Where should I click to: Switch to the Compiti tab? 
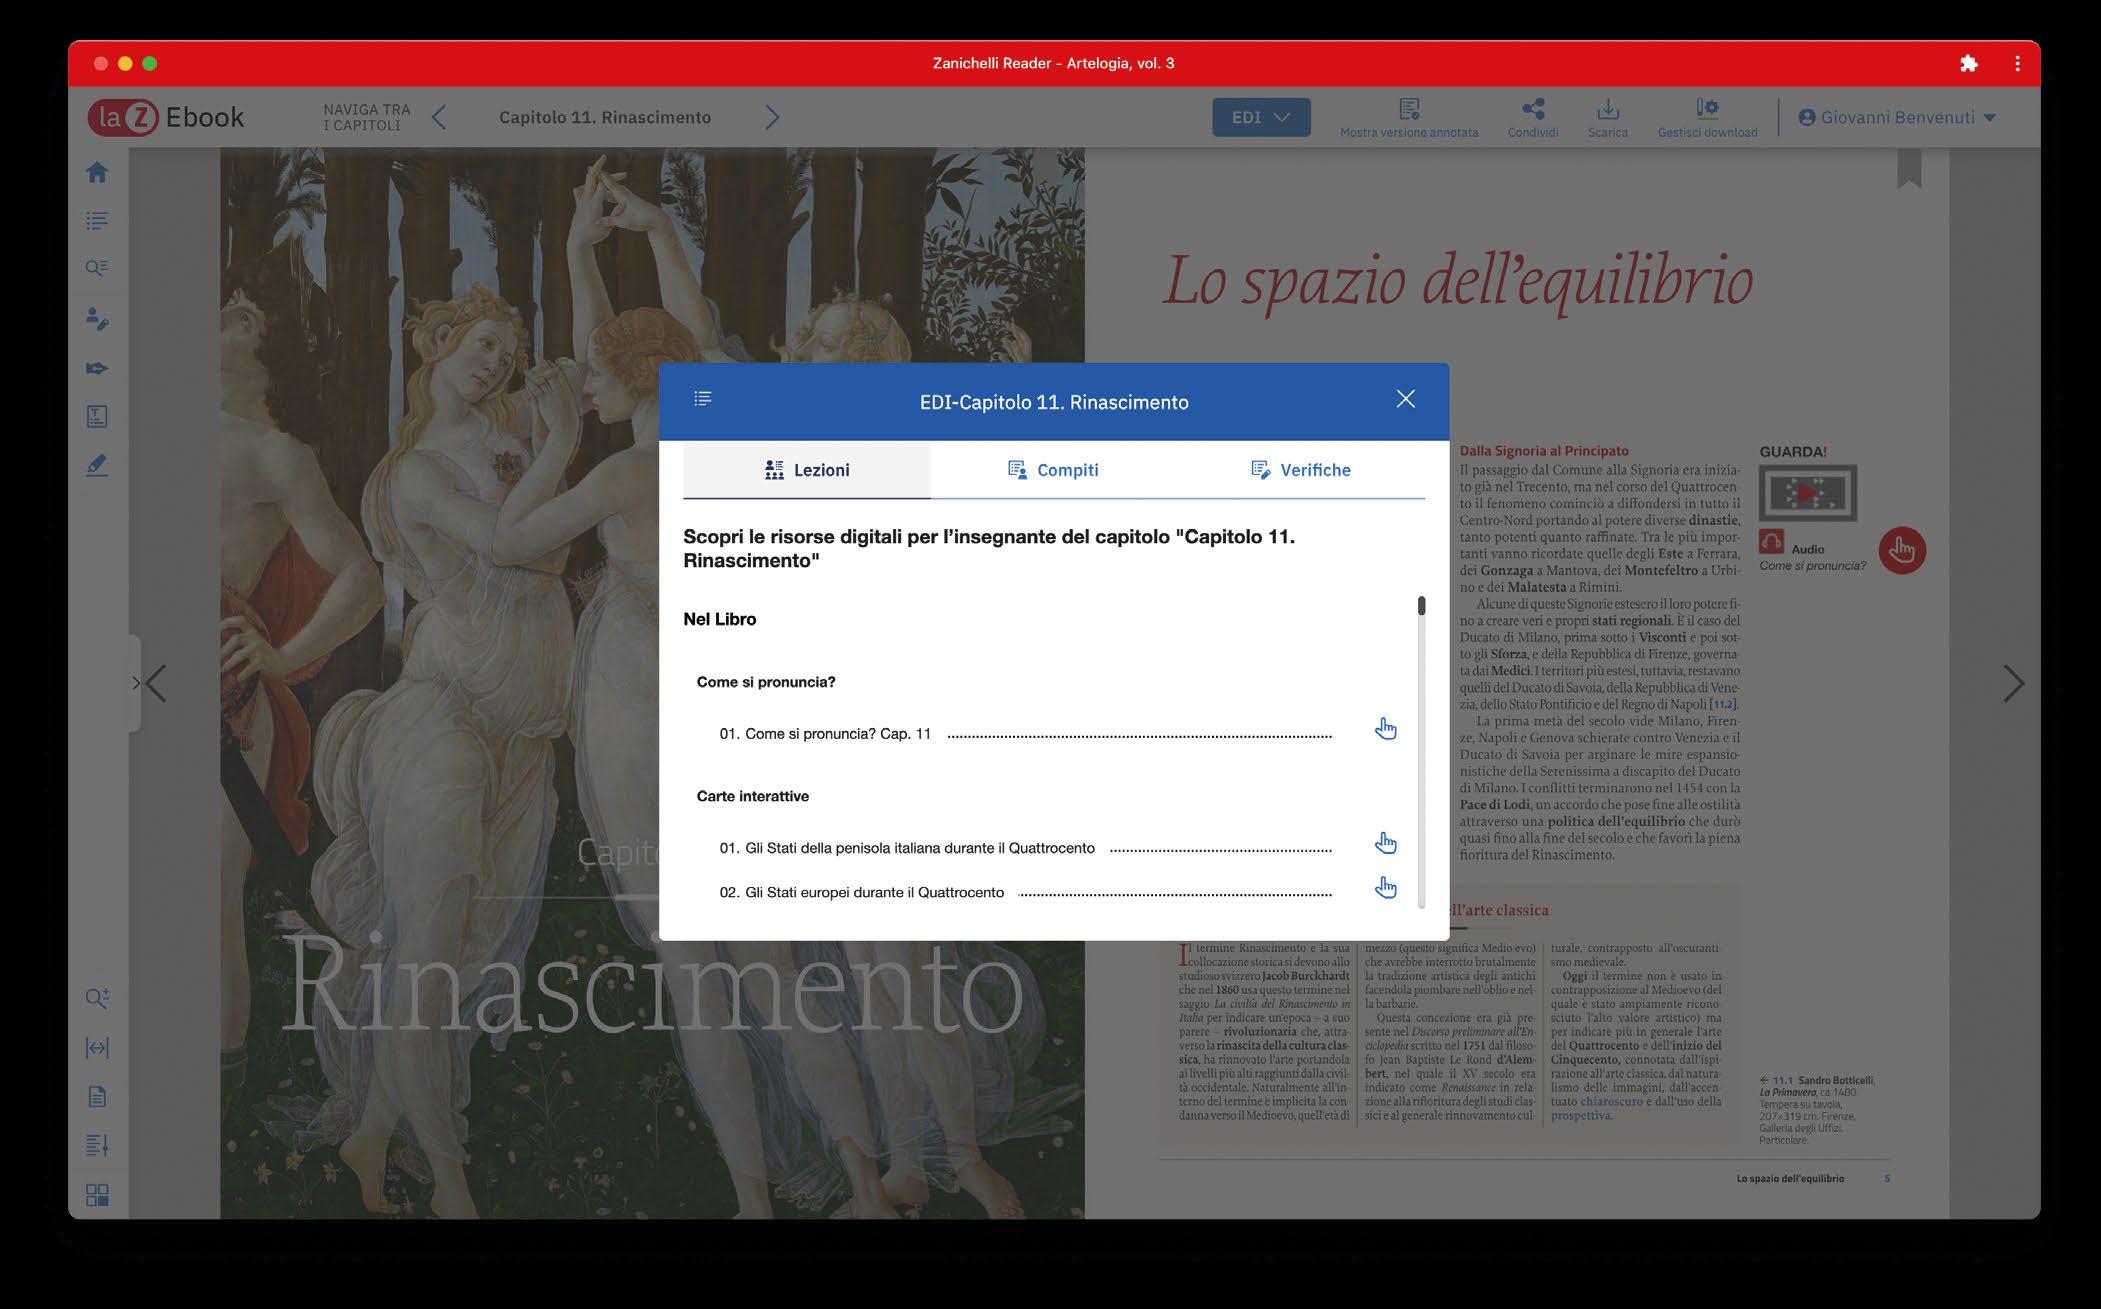1053,470
